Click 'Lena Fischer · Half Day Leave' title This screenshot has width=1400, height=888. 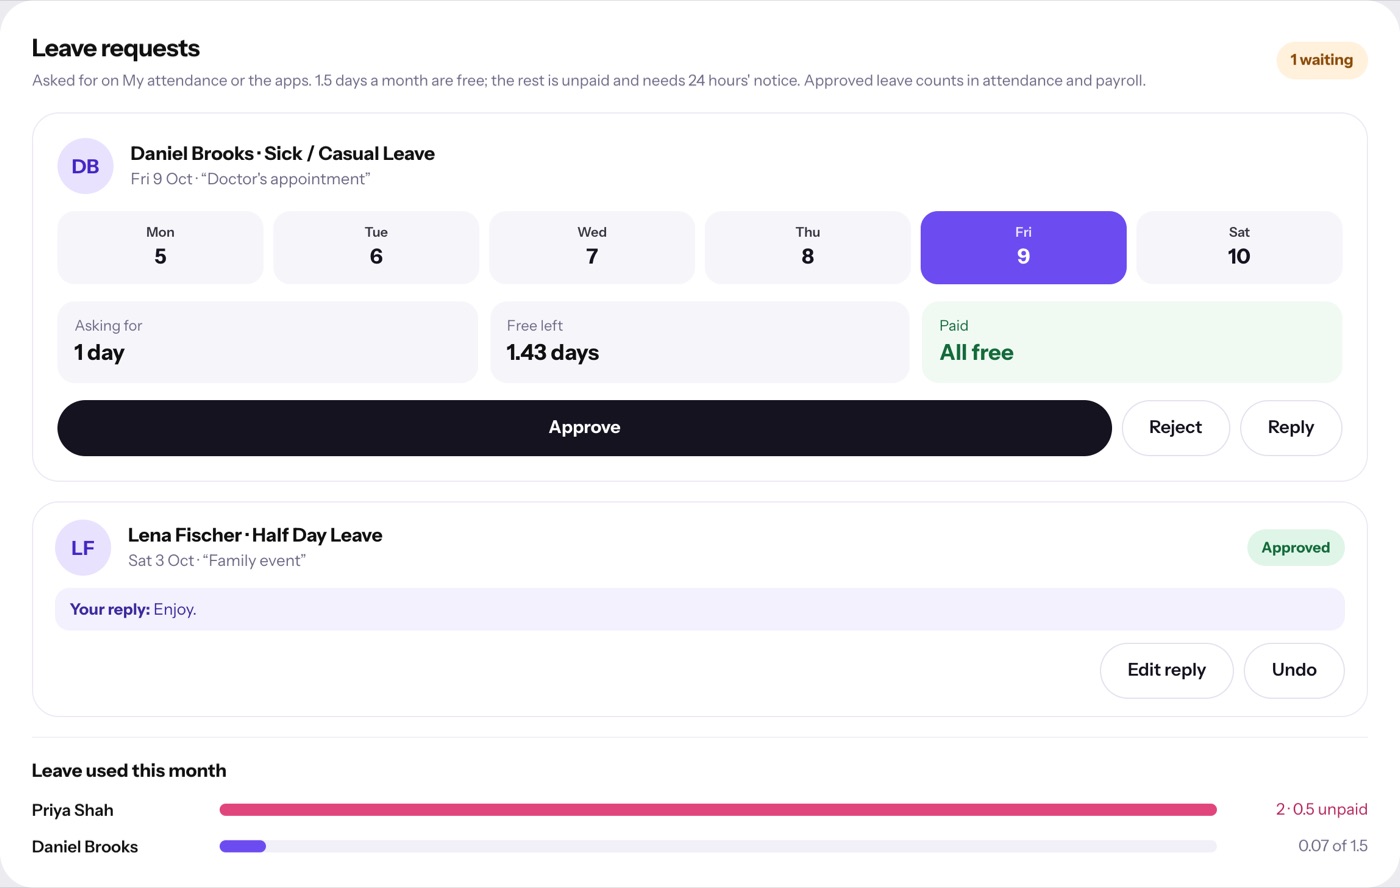[x=255, y=535]
